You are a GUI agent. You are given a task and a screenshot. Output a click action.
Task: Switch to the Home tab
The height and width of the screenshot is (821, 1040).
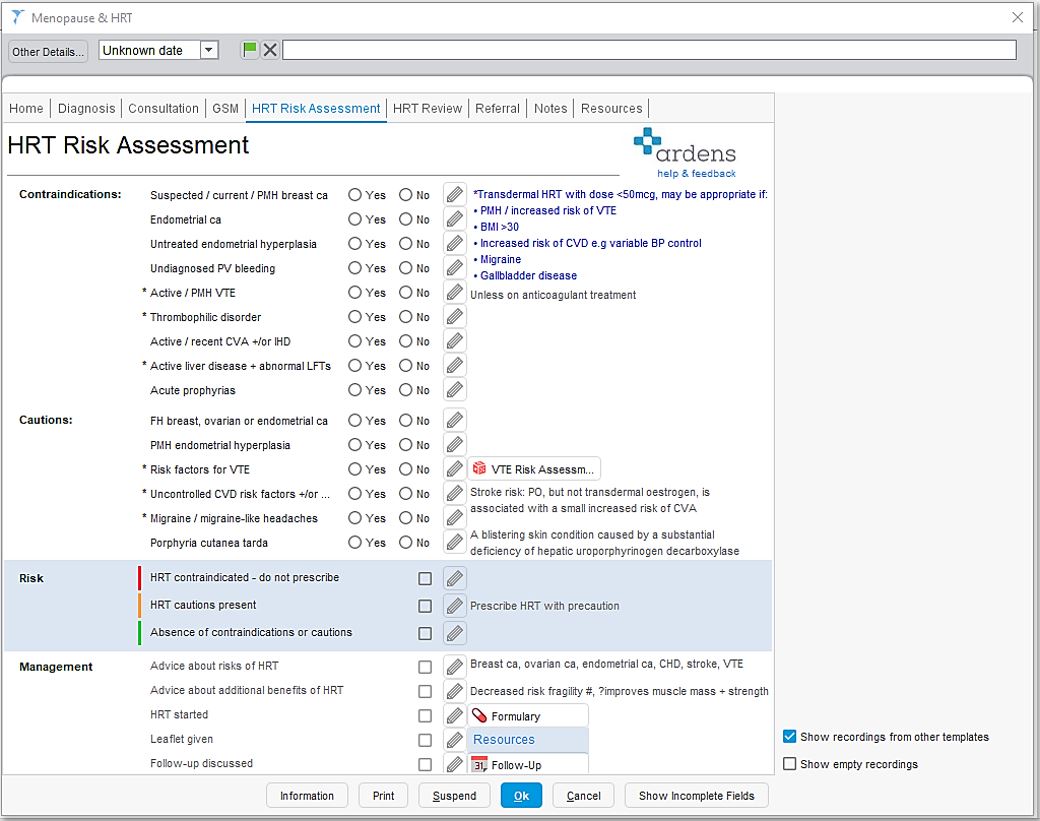(x=26, y=108)
